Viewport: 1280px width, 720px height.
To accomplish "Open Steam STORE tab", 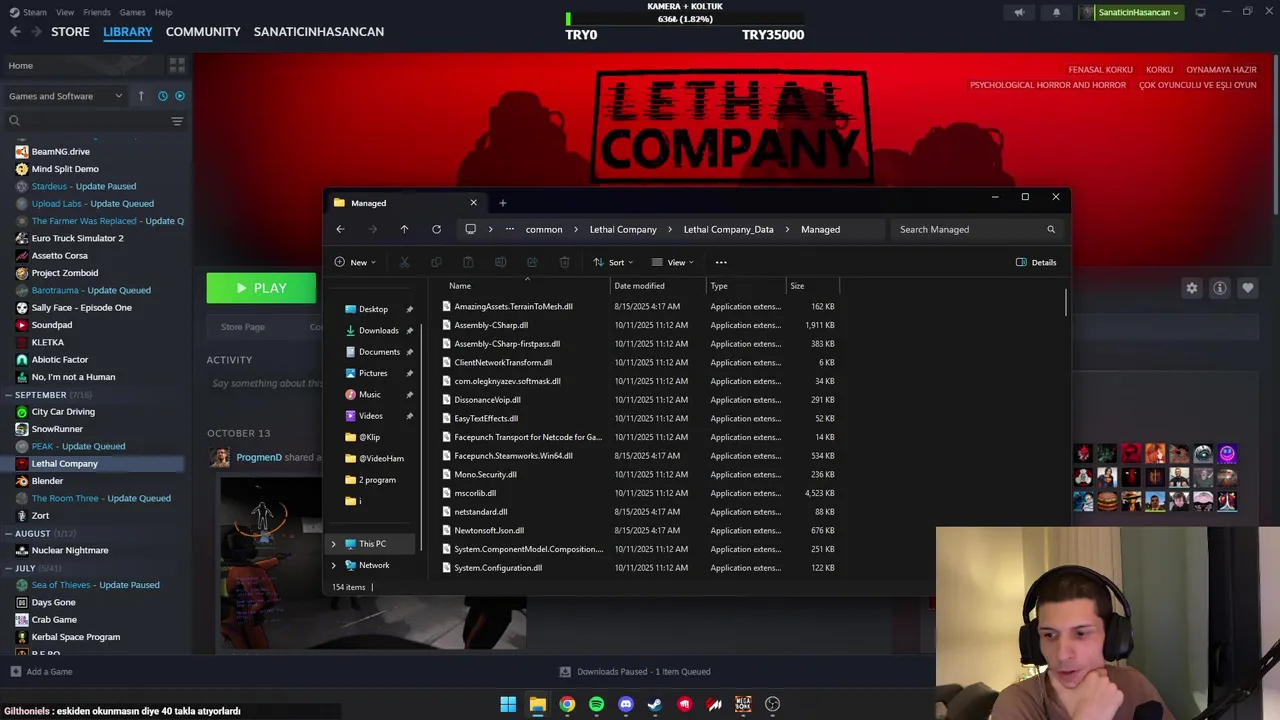I will coord(70,32).
